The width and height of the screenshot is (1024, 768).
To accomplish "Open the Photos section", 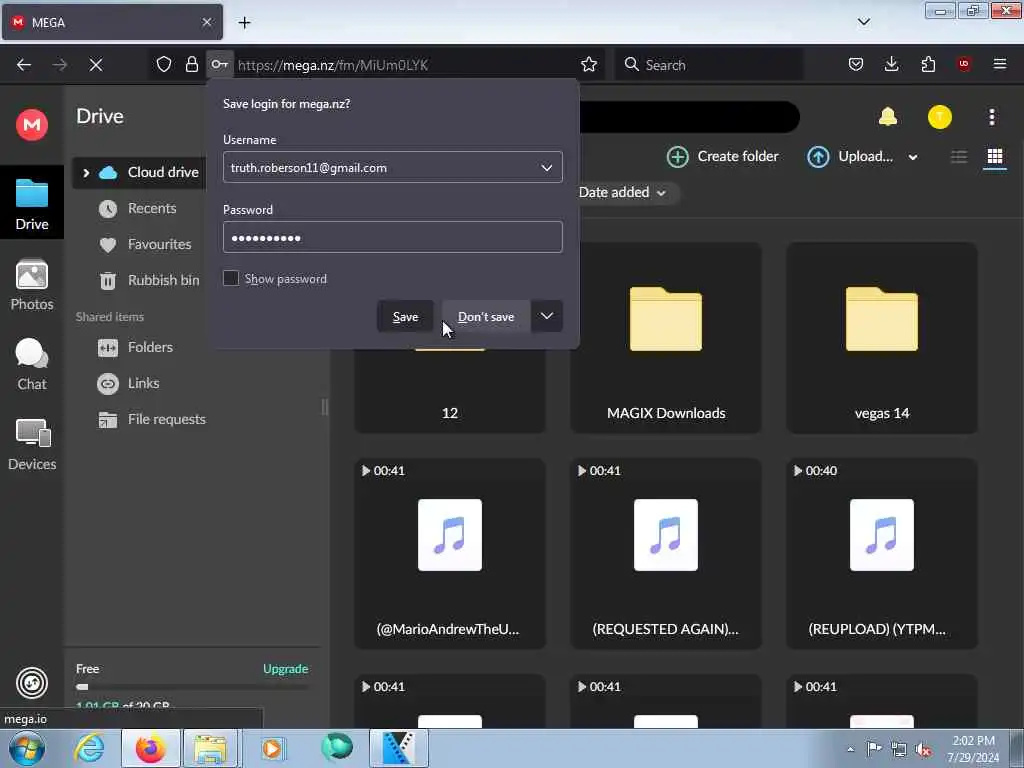I will pyautogui.click(x=31, y=285).
